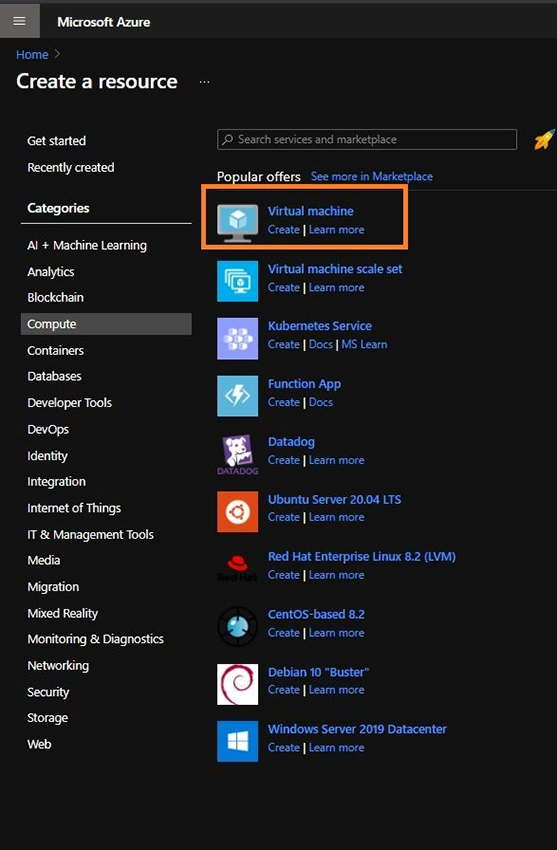Screen dimensions: 557x850
Task: Open the ellipsis more options menu
Action: [x=204, y=82]
